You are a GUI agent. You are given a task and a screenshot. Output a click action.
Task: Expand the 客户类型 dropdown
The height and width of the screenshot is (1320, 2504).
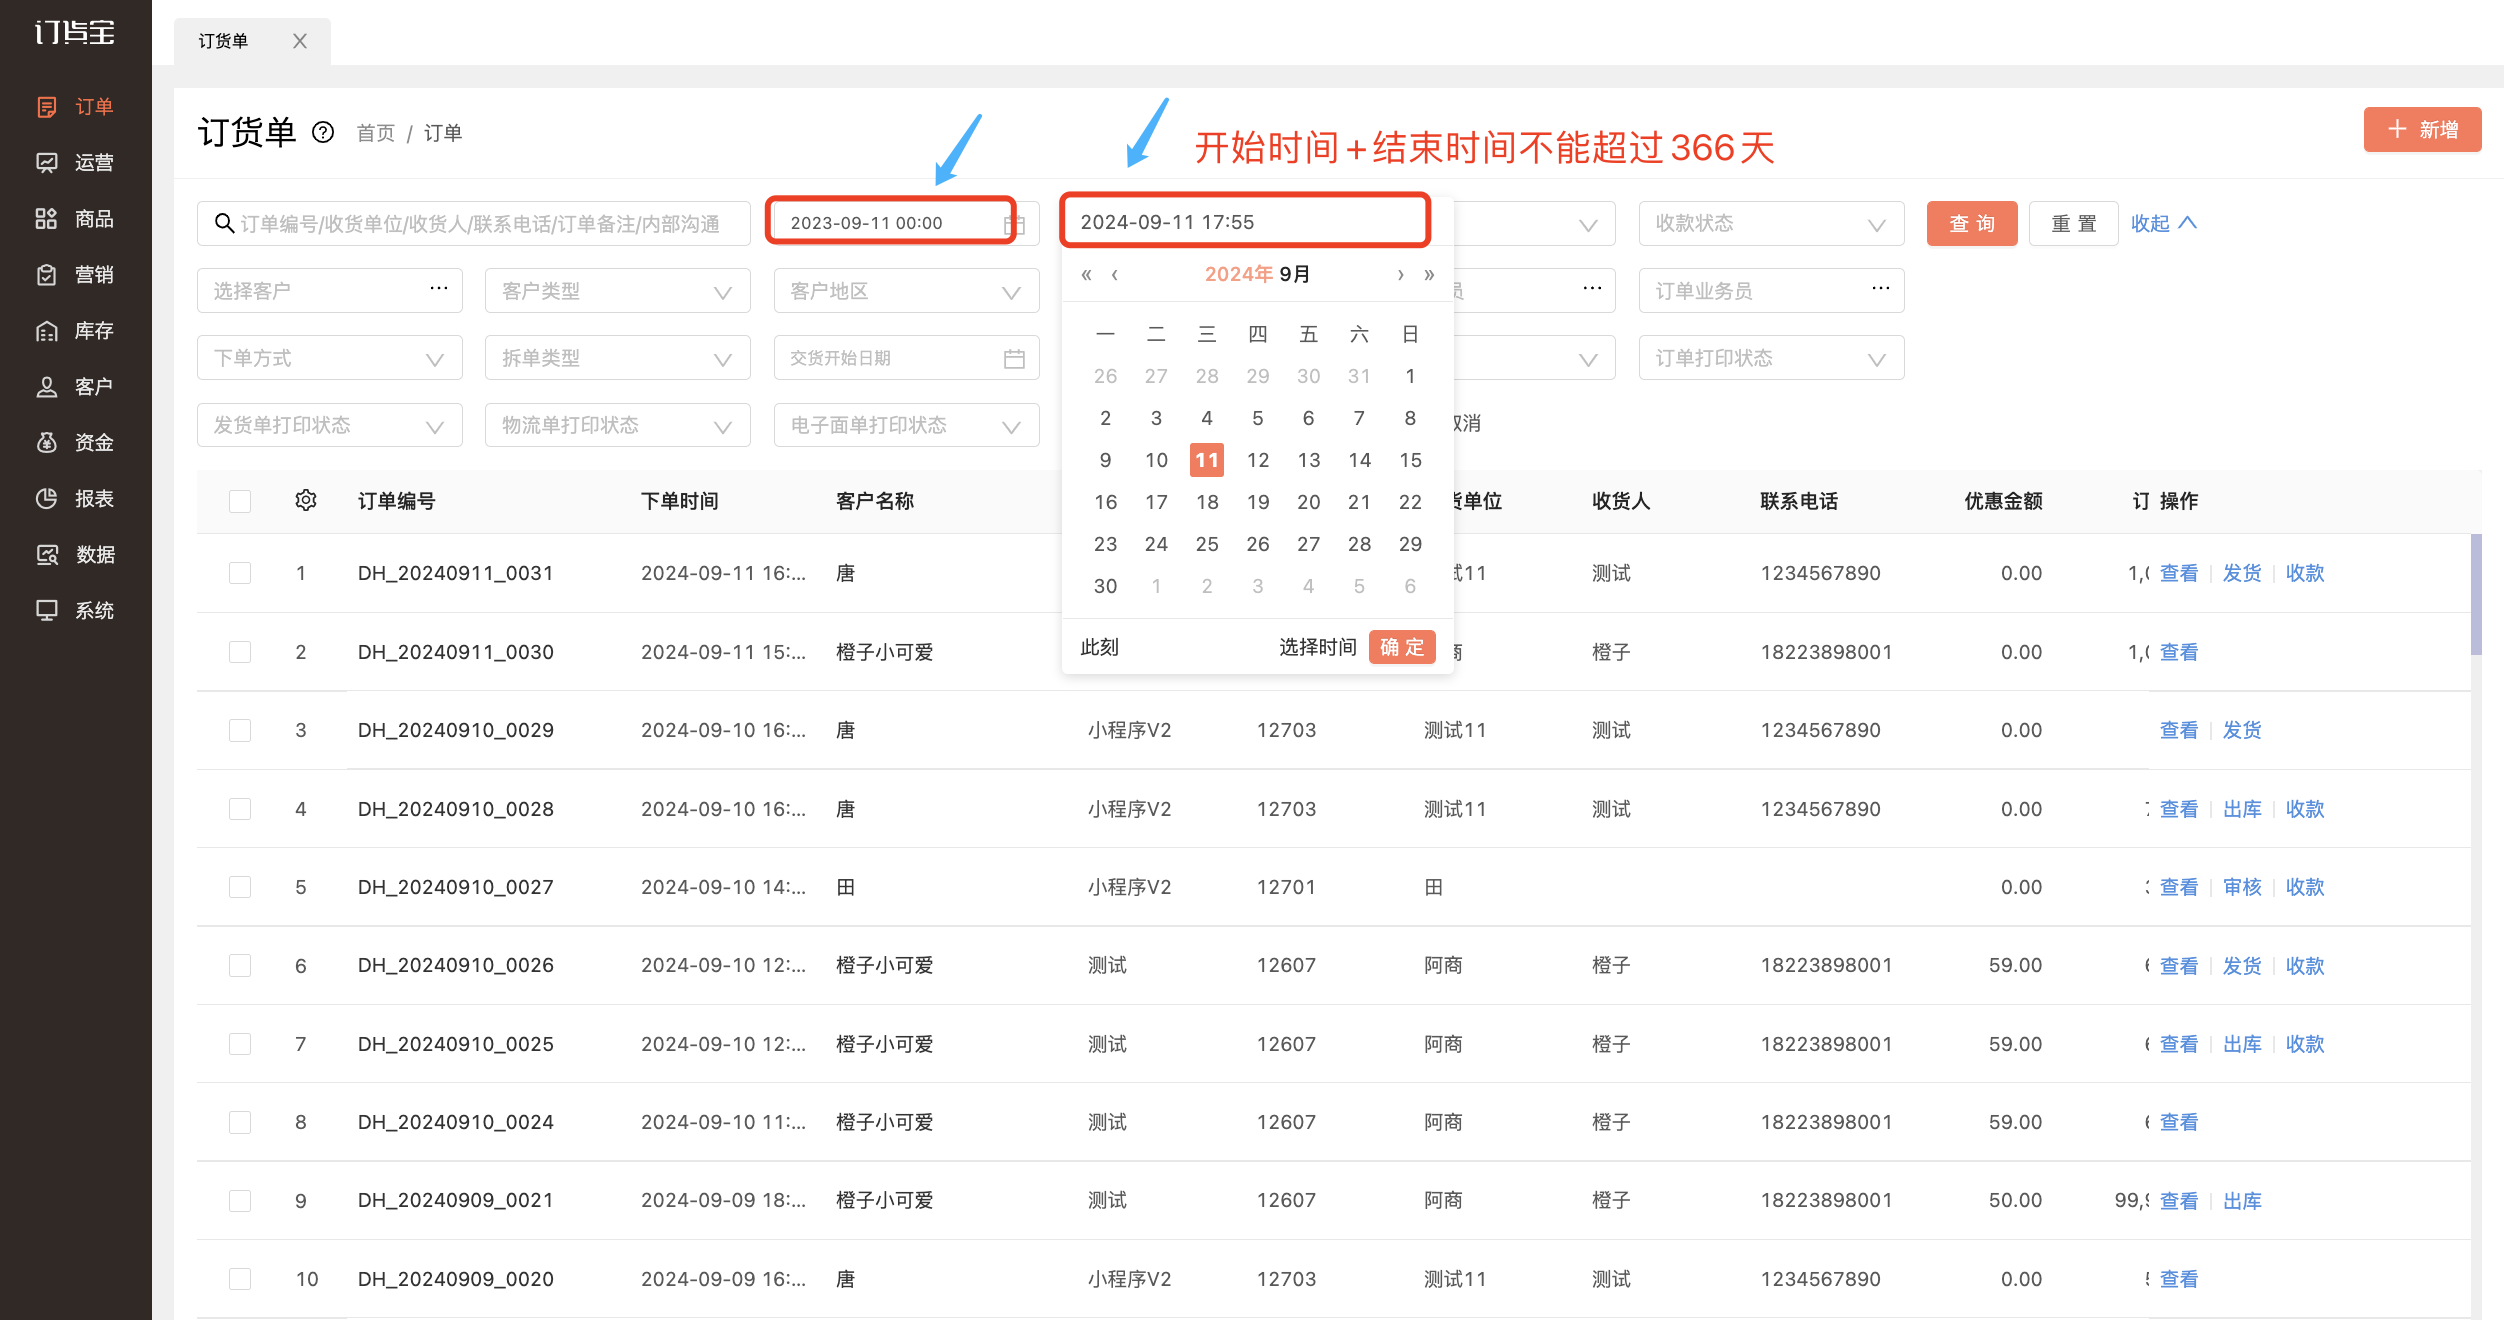pos(617,291)
